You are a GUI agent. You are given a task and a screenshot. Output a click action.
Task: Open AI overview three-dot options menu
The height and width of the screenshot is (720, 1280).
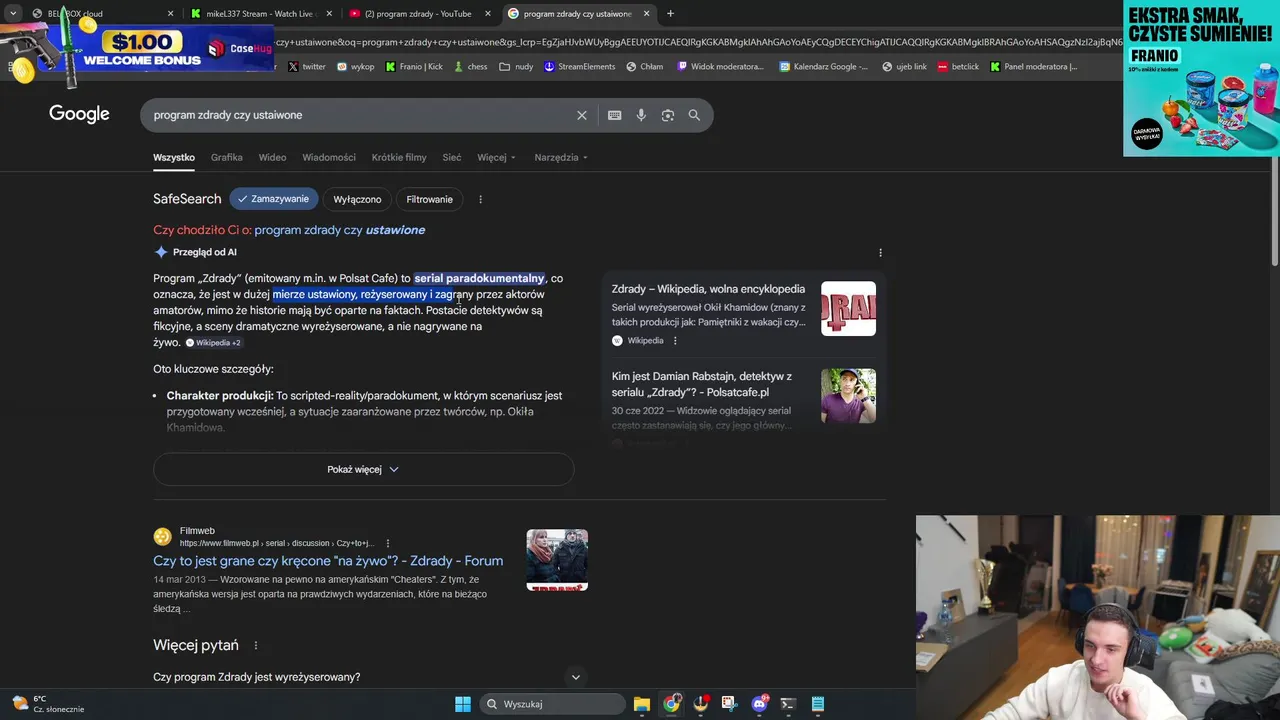(x=880, y=253)
